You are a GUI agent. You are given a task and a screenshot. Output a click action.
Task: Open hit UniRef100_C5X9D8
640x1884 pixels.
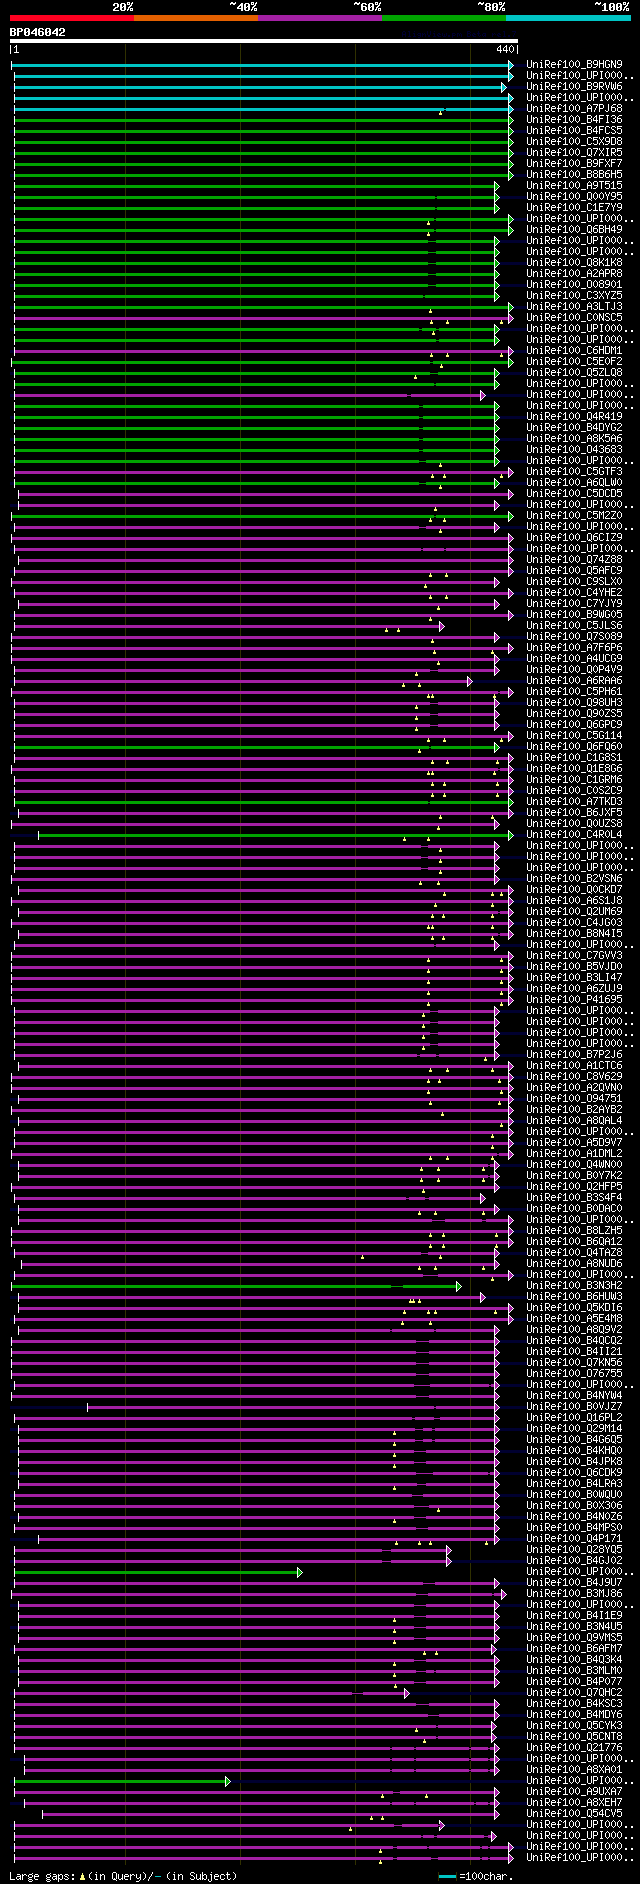click(575, 142)
